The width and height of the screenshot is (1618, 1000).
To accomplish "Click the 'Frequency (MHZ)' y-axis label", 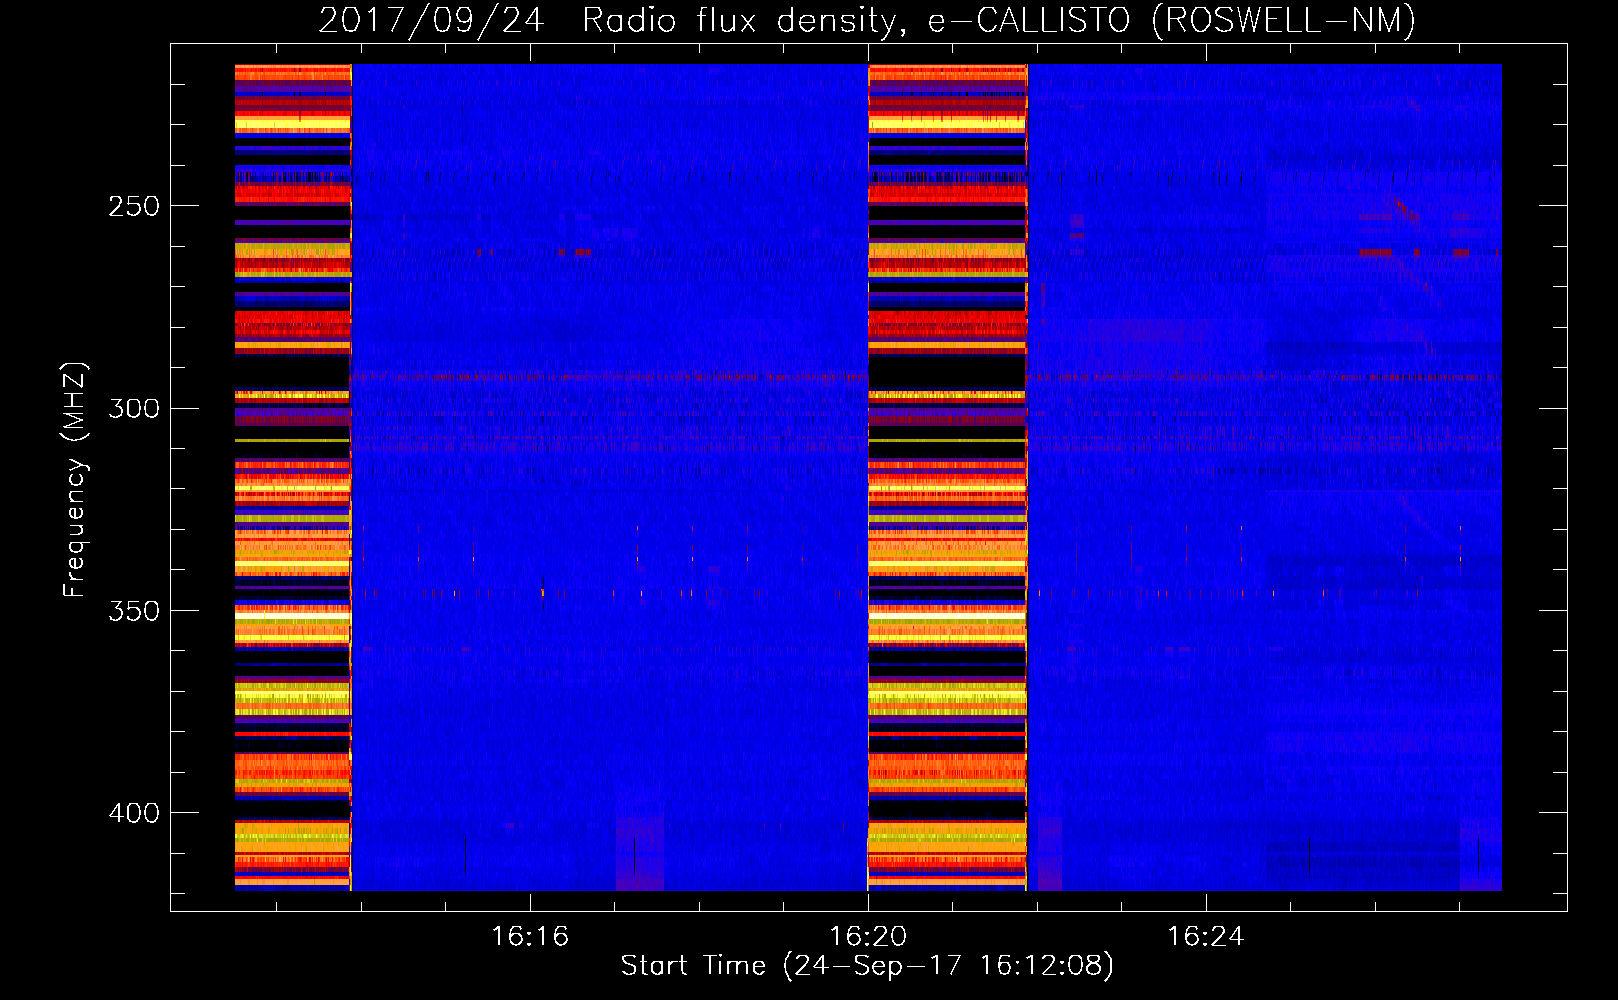I will click(x=75, y=479).
